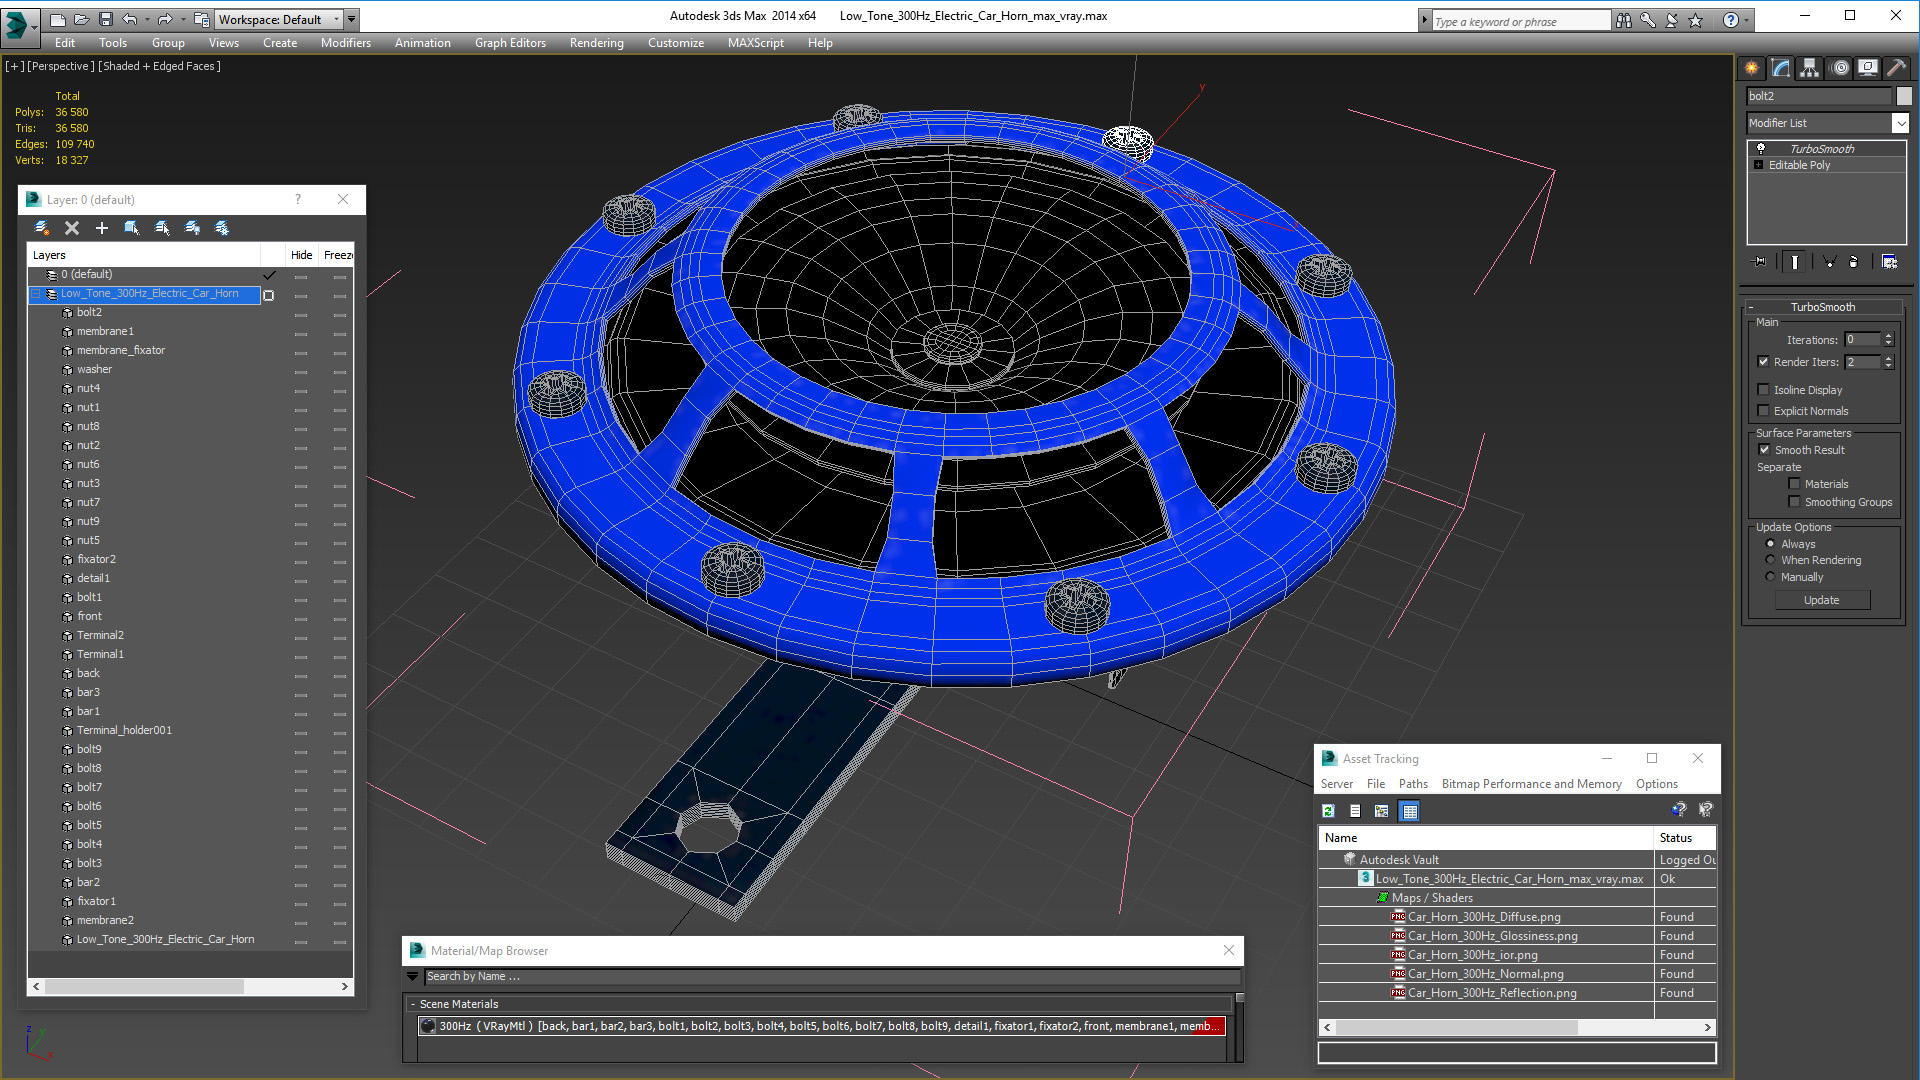
Task: Open the Modifier List dropdown
Action: [1900, 123]
